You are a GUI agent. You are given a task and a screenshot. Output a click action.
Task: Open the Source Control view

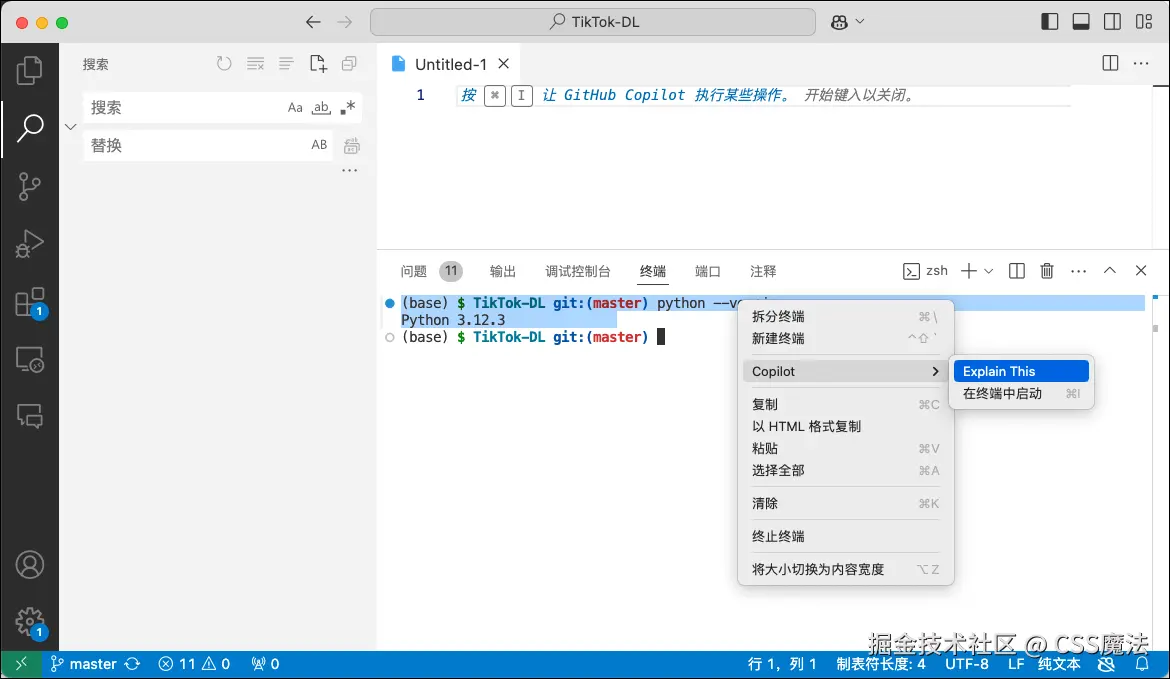click(x=29, y=187)
